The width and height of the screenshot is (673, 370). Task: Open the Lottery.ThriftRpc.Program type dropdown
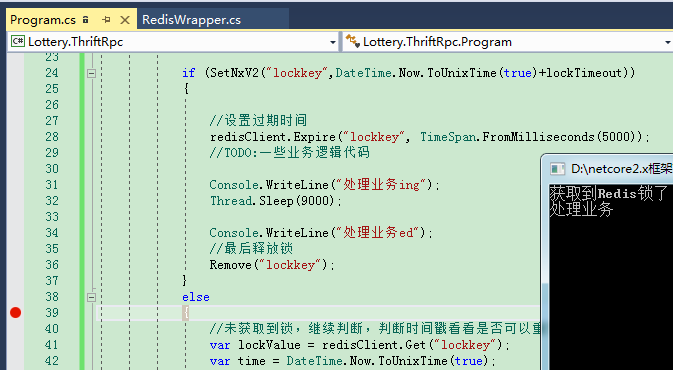tap(667, 42)
